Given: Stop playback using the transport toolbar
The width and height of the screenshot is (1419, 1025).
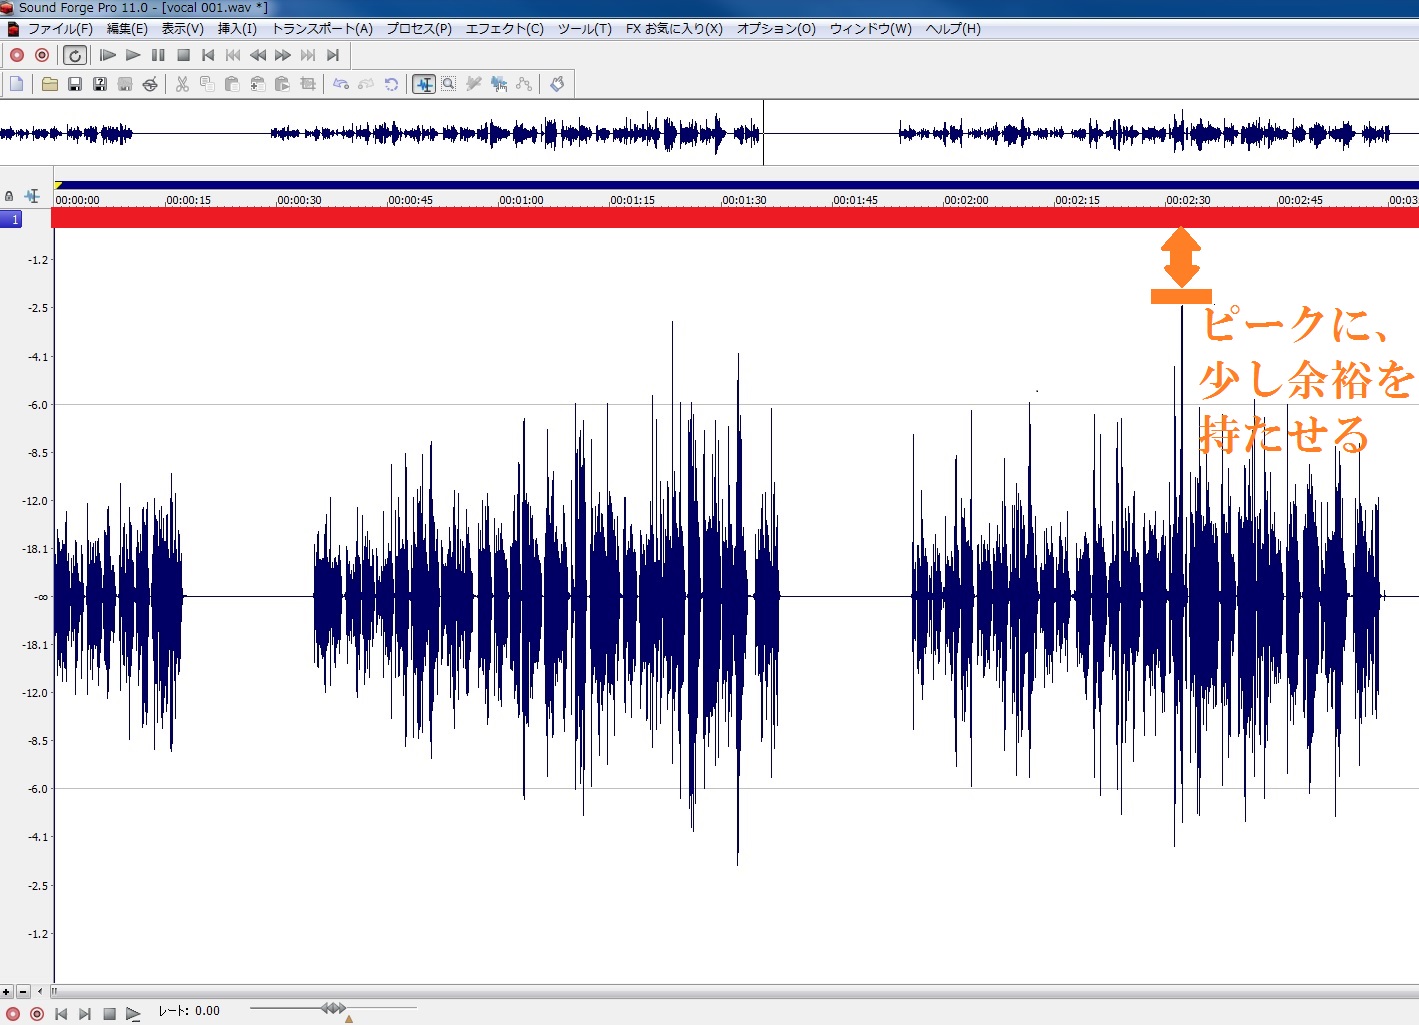Looking at the screenshot, I should [x=183, y=55].
